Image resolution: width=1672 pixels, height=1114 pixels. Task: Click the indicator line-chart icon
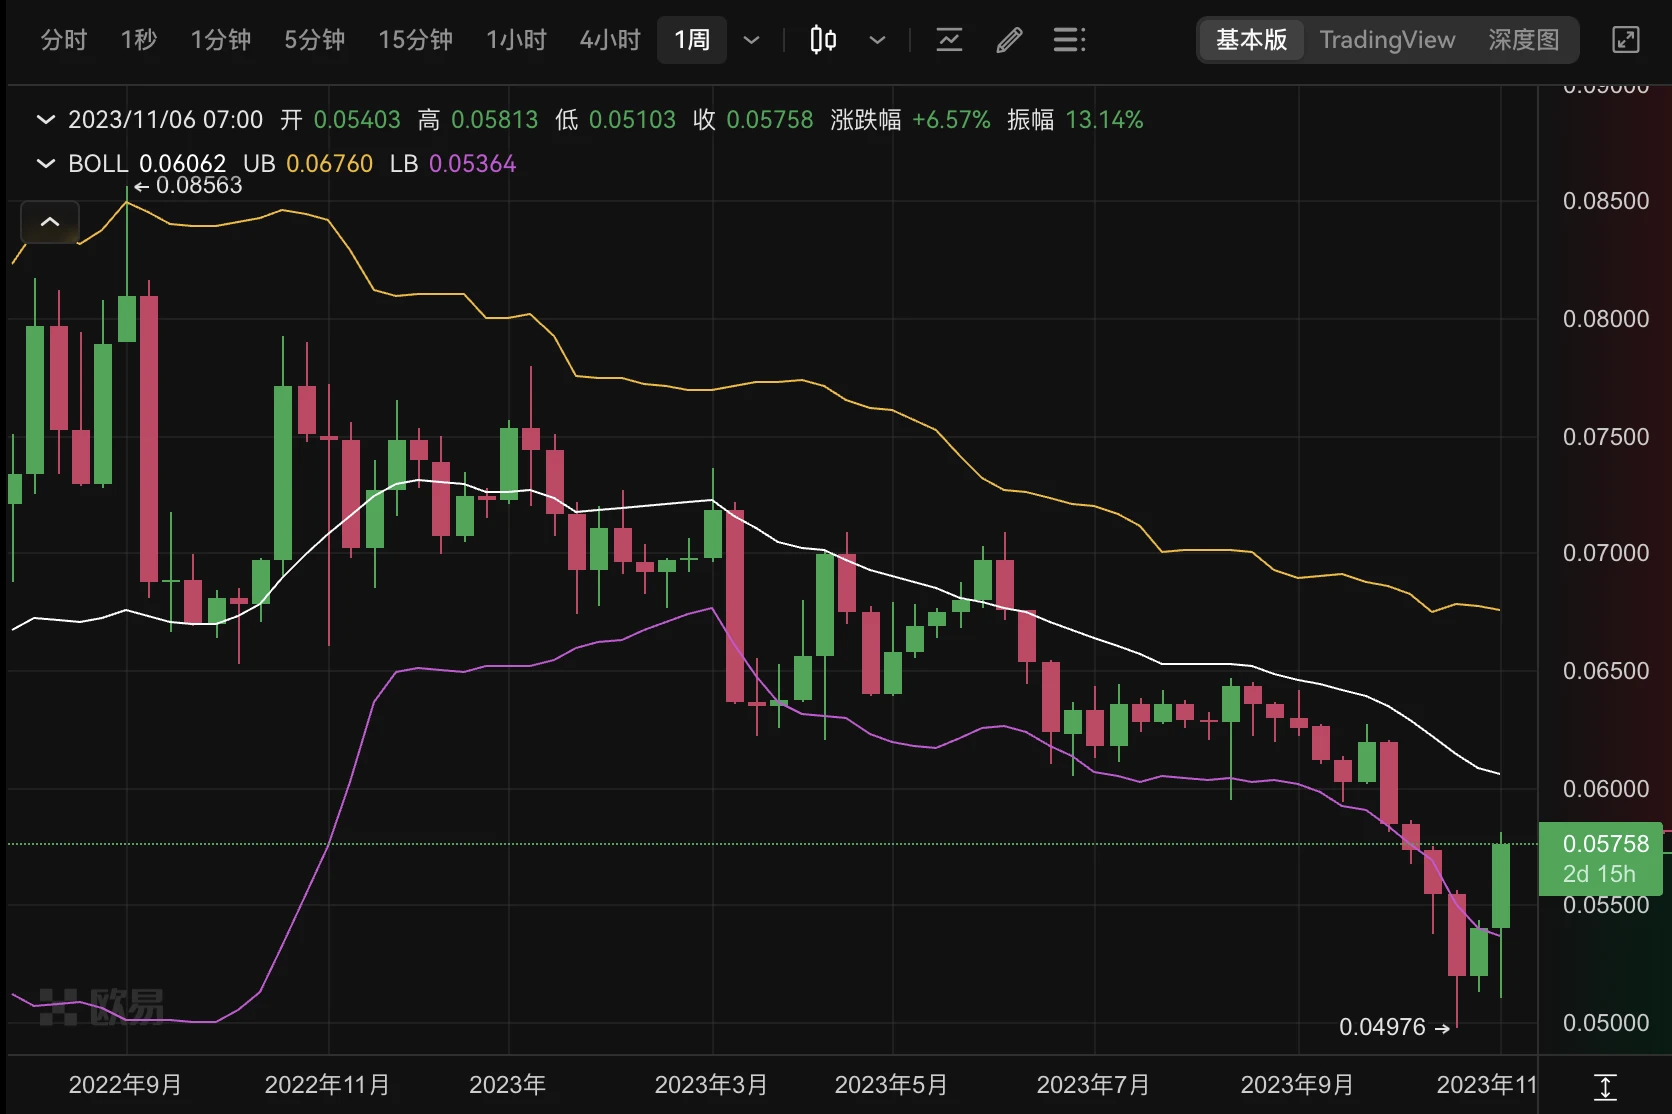[948, 40]
